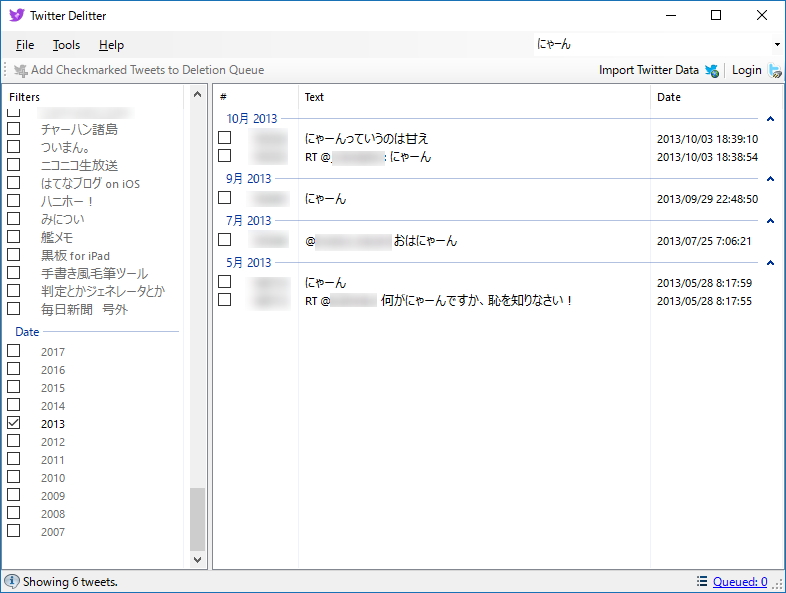Check the 判定とかジェネレータとか filter
This screenshot has width=786, height=593.
[x=14, y=291]
